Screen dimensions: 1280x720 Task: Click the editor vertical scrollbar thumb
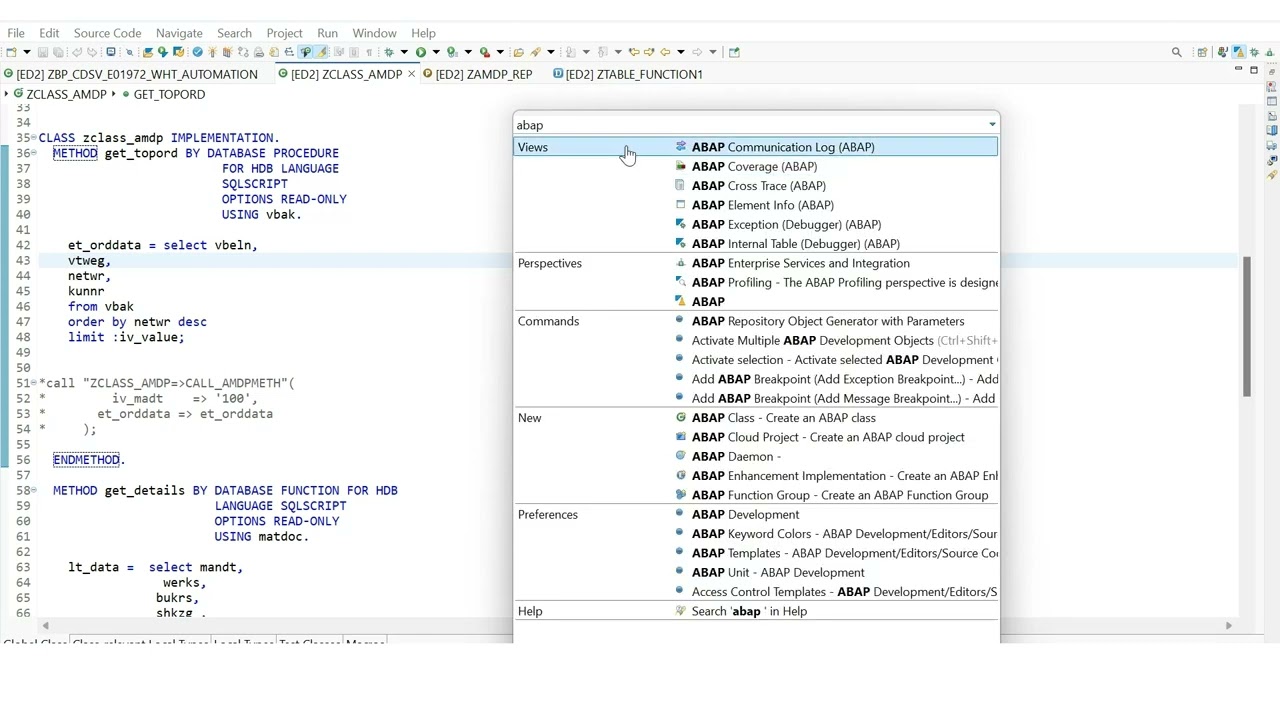pos(1247,326)
